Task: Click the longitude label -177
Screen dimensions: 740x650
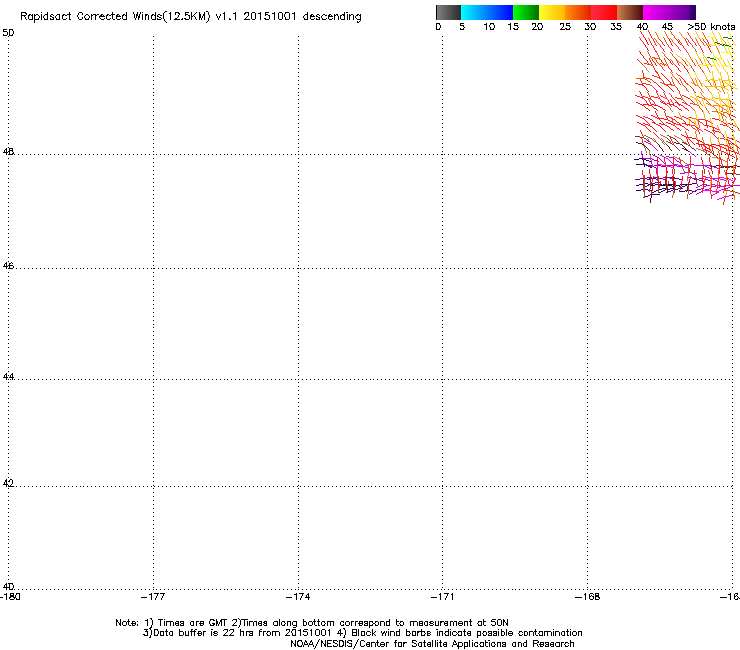Action: click(153, 597)
